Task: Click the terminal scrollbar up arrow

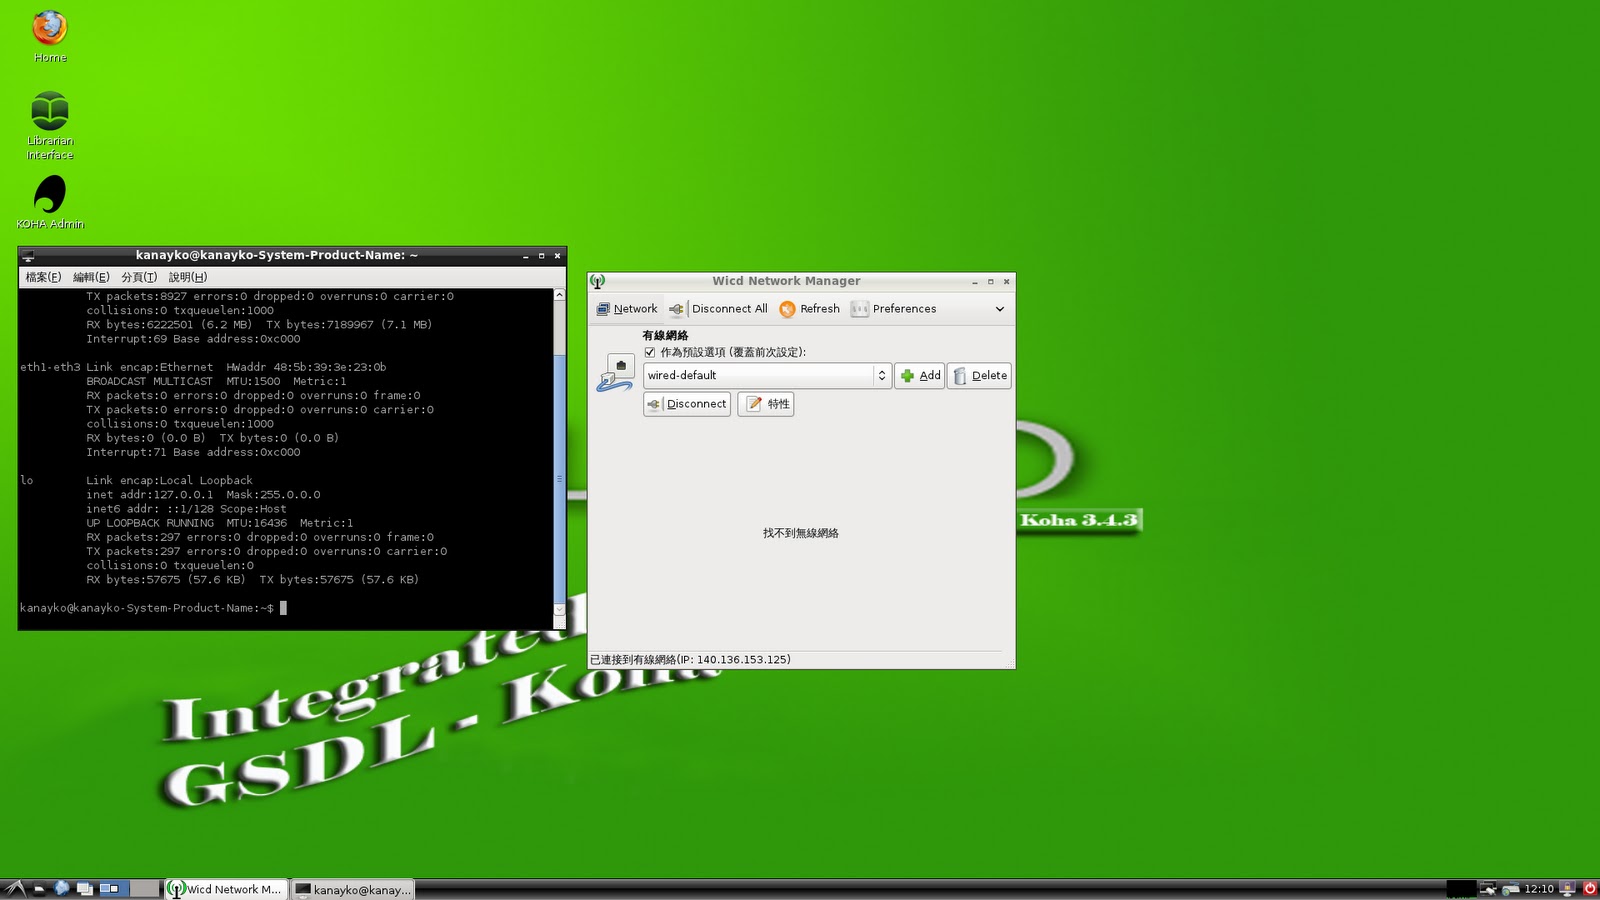Action: [560, 296]
